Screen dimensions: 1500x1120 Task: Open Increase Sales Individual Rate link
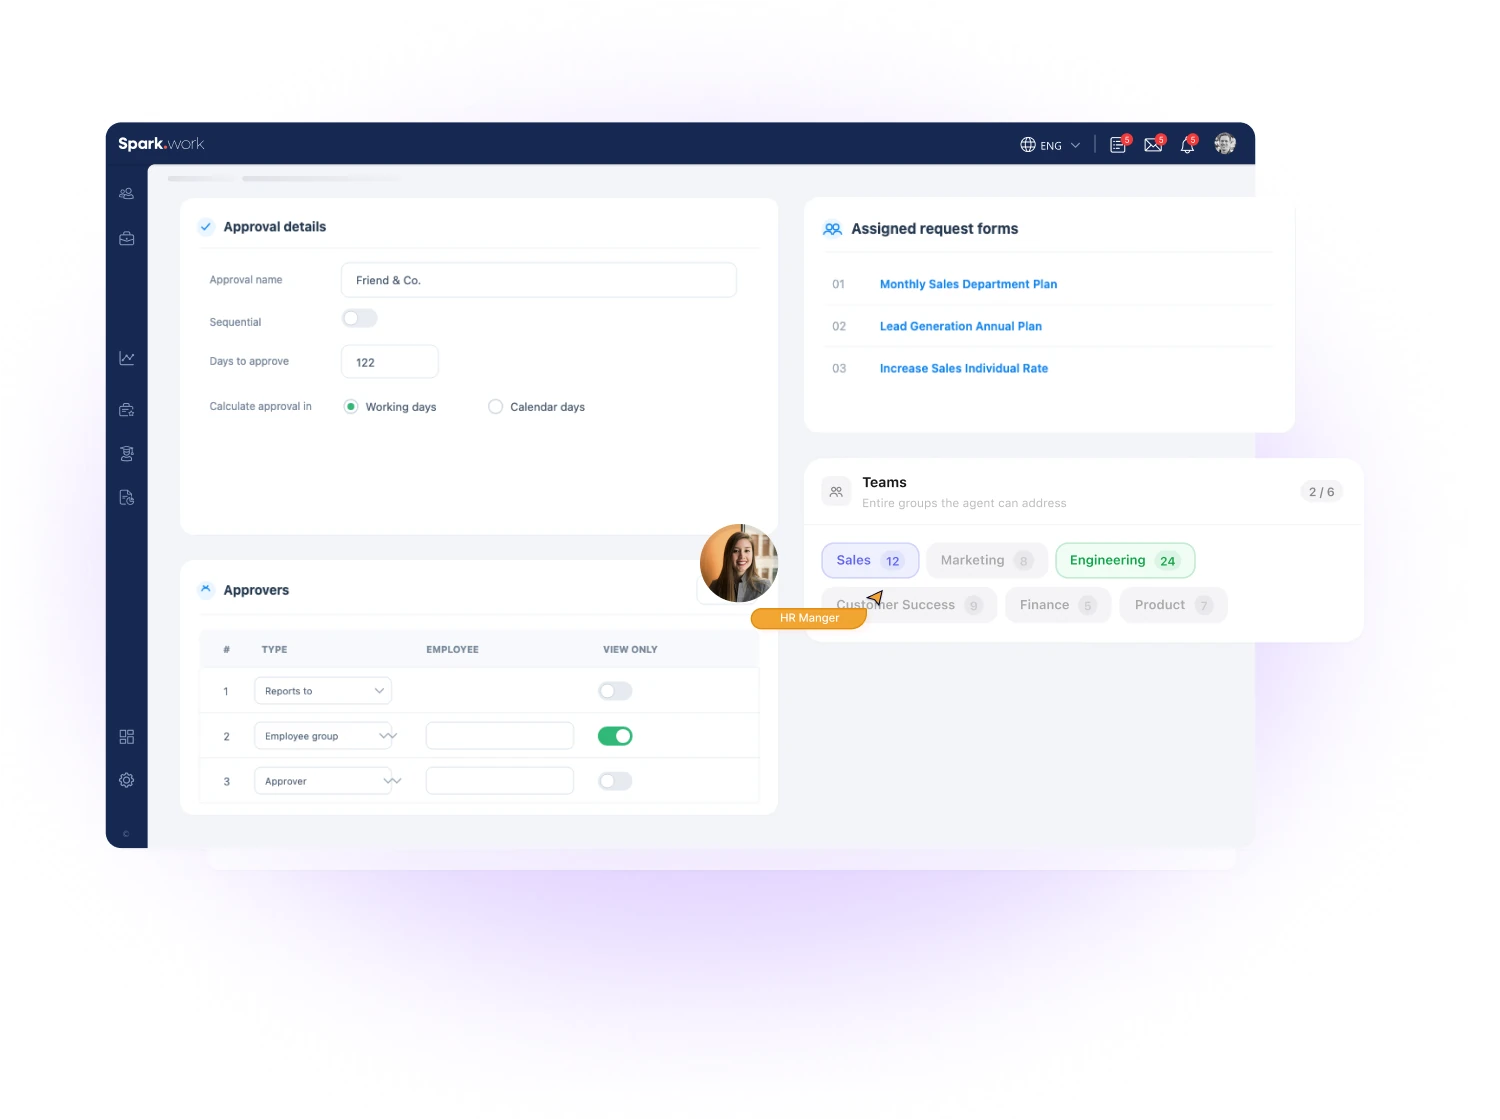coord(964,369)
